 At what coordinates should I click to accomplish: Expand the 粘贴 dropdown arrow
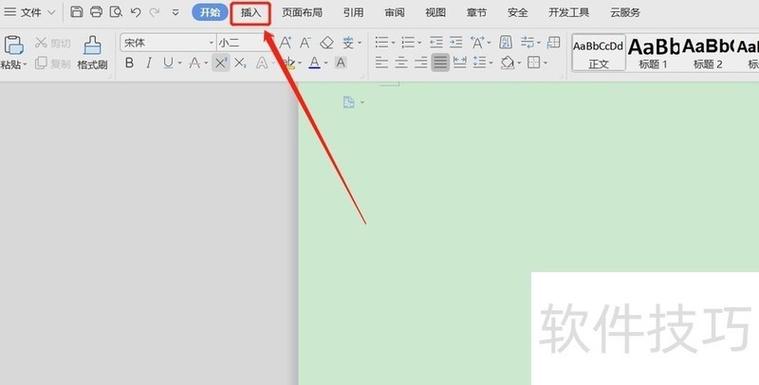[x=25, y=64]
